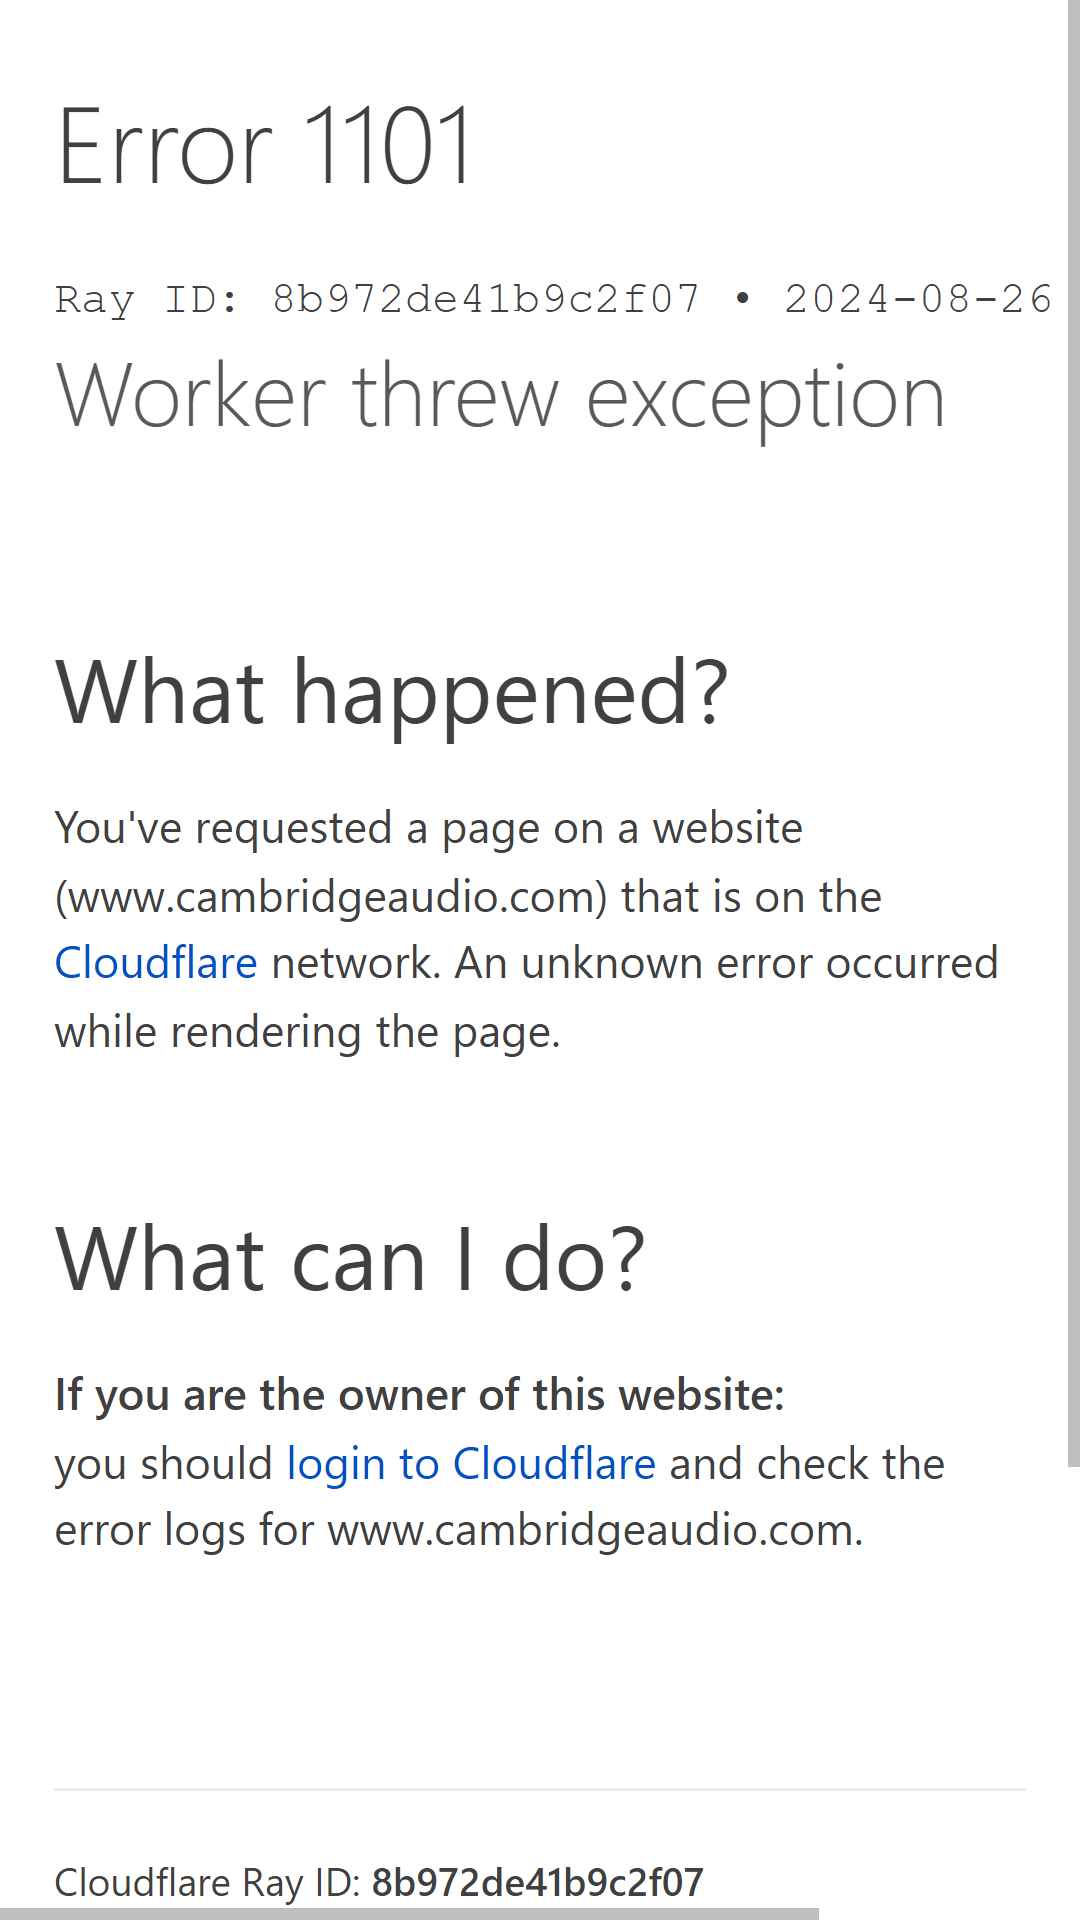Follow the login to Cloudflare link
1080x1920 pixels.
[x=471, y=1464]
